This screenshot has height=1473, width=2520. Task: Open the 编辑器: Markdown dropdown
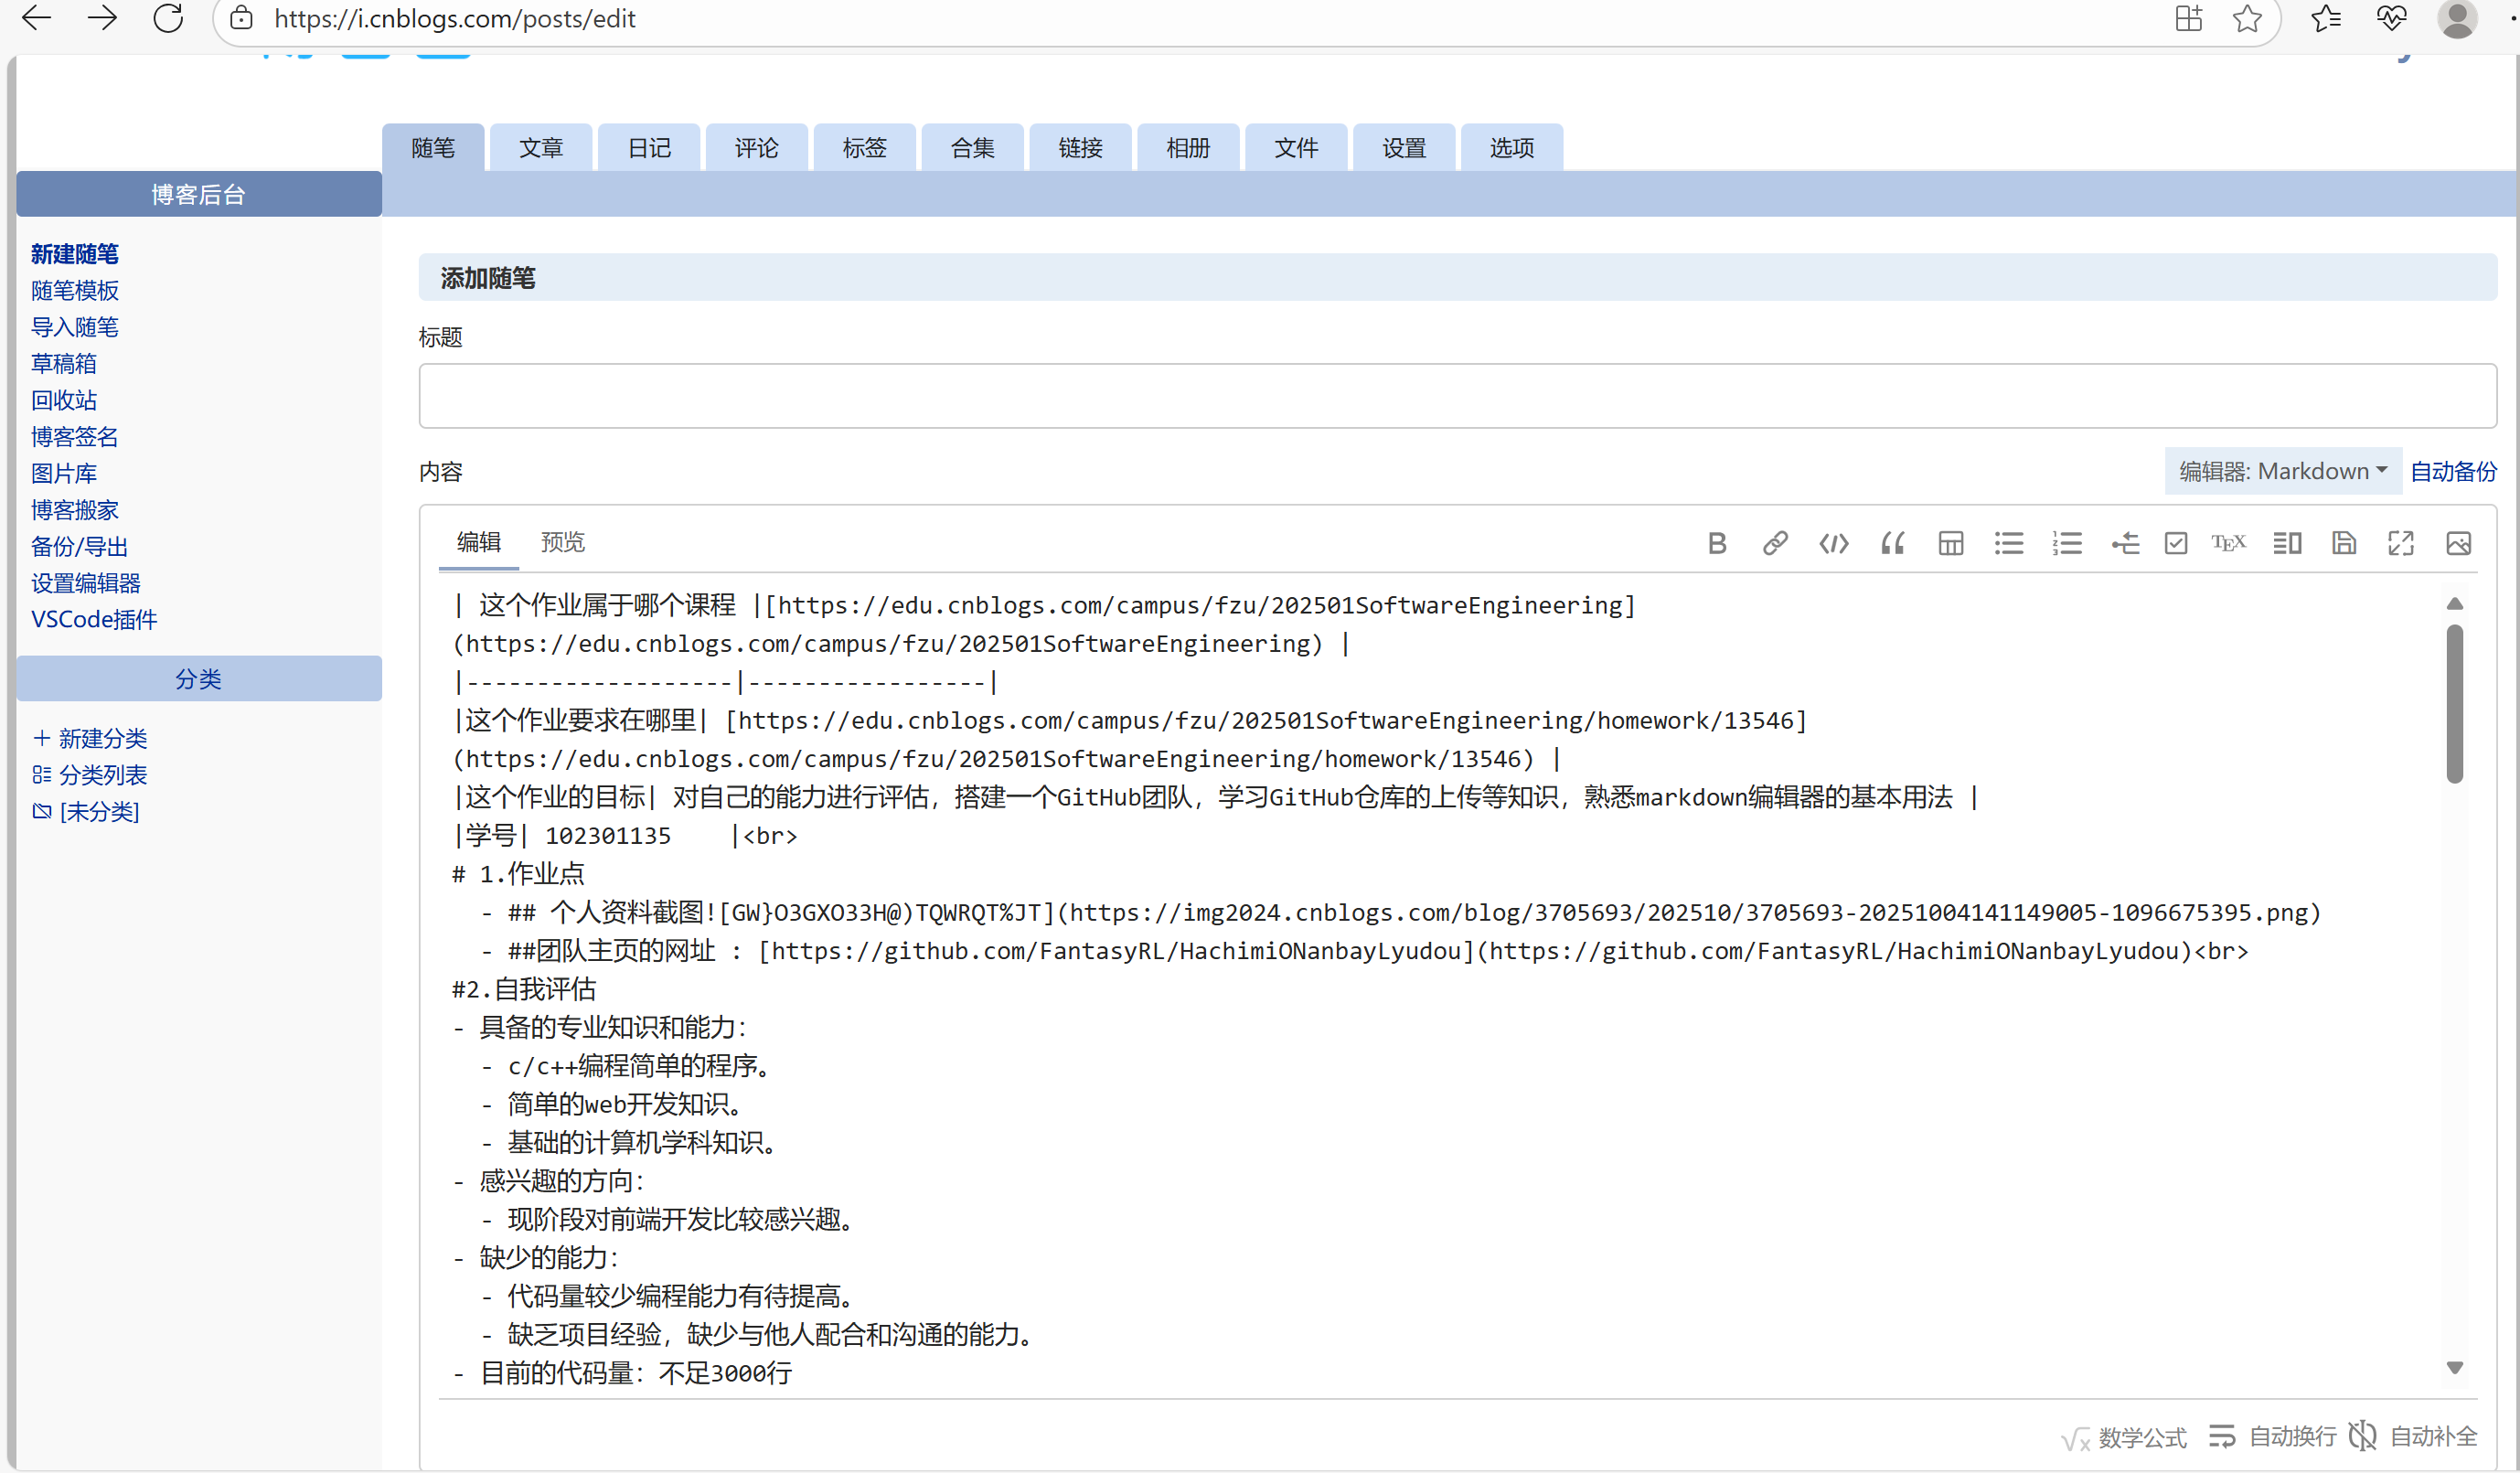click(2282, 471)
